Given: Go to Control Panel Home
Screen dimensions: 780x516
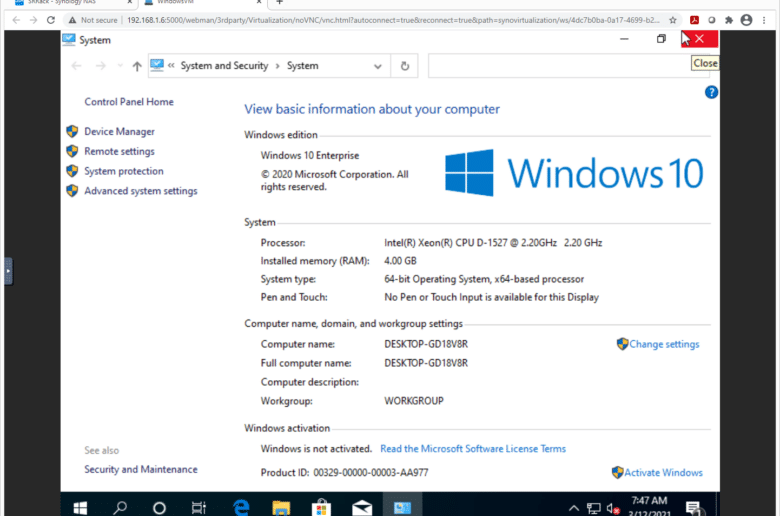Looking at the screenshot, I should click(x=129, y=102).
